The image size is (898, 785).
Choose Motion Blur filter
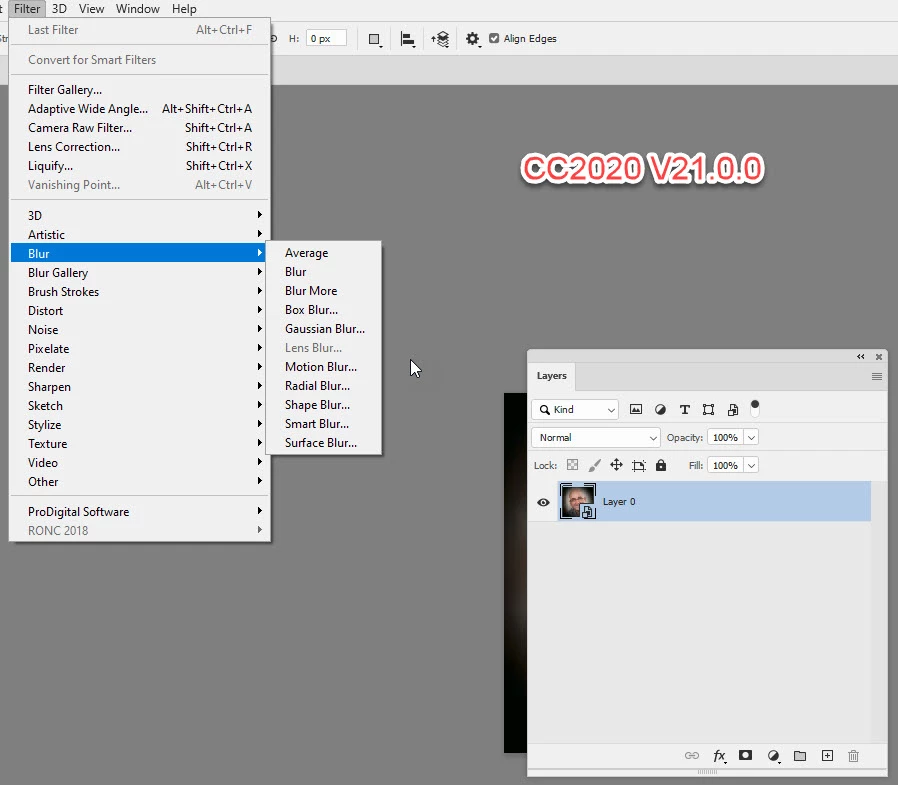click(x=324, y=366)
